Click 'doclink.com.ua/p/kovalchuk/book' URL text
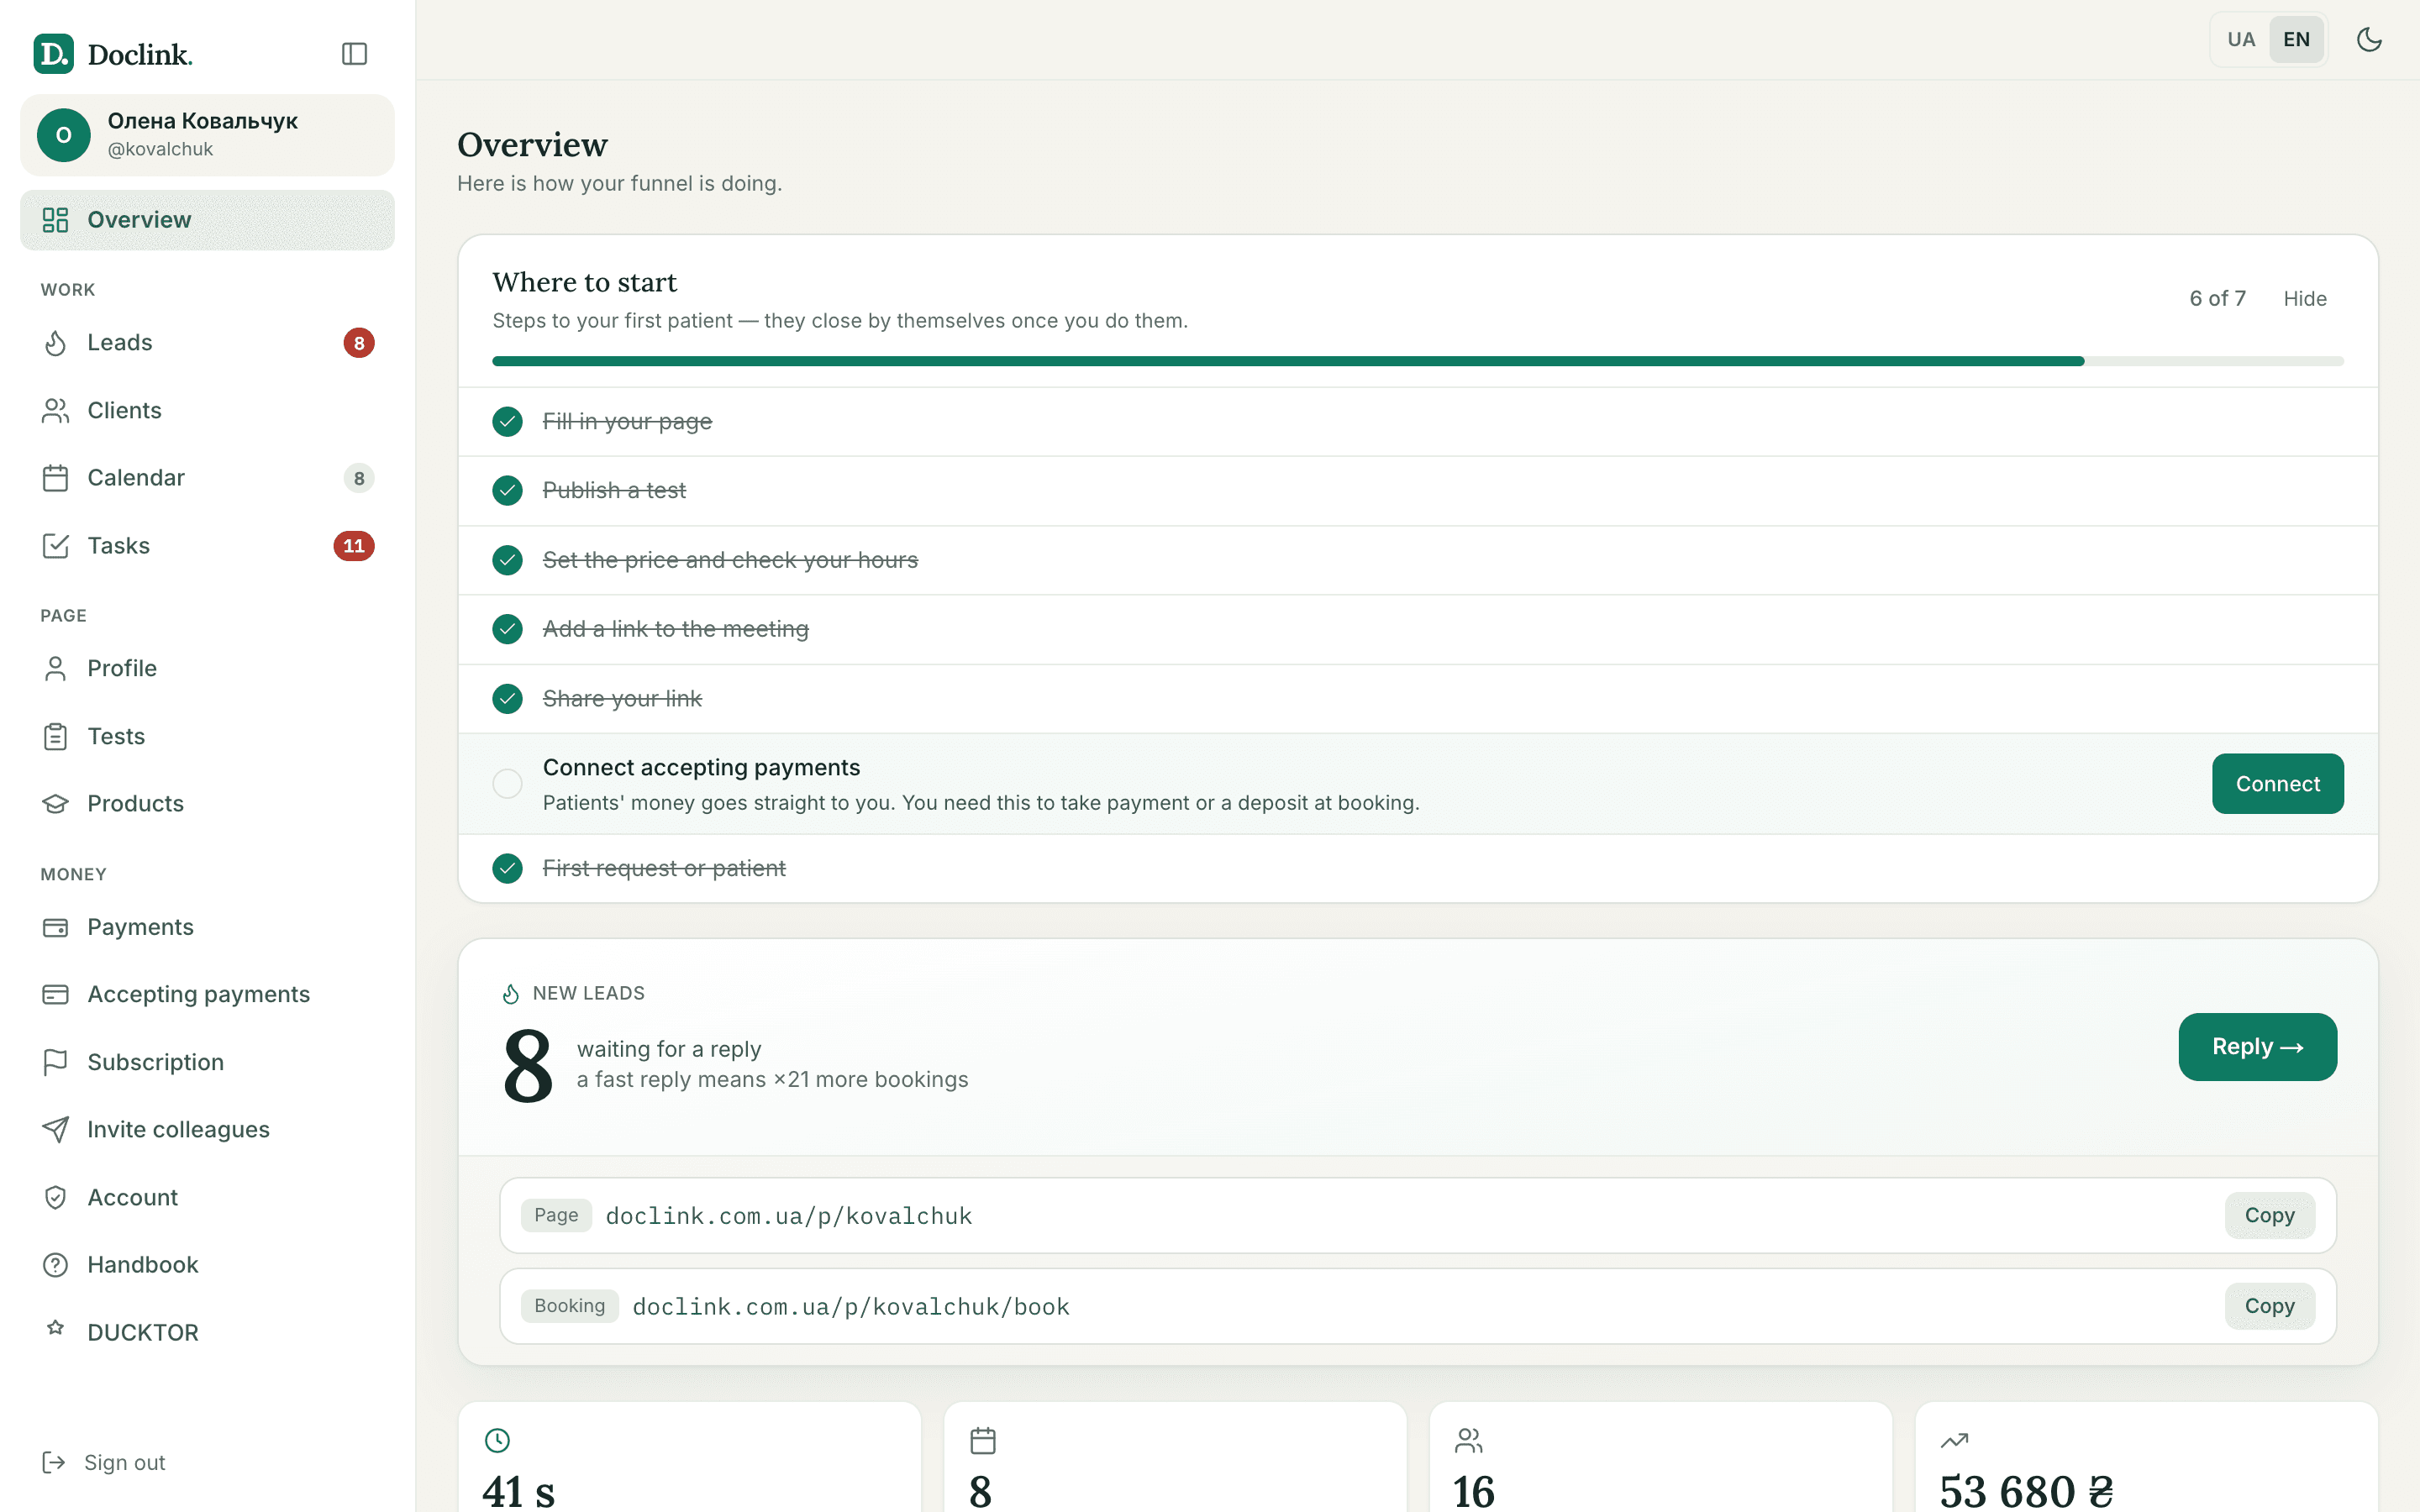The image size is (2420, 1512). click(x=851, y=1306)
